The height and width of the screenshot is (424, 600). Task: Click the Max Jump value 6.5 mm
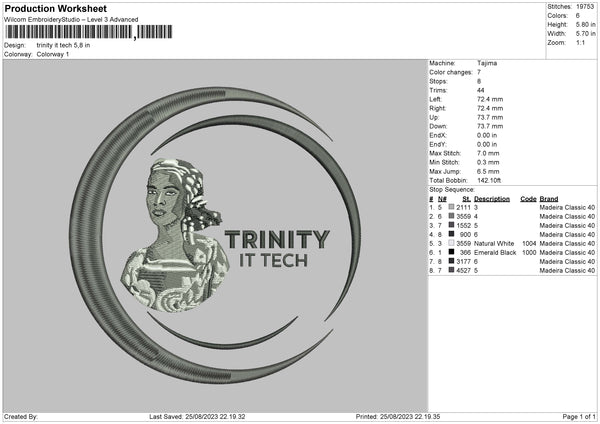coord(488,171)
